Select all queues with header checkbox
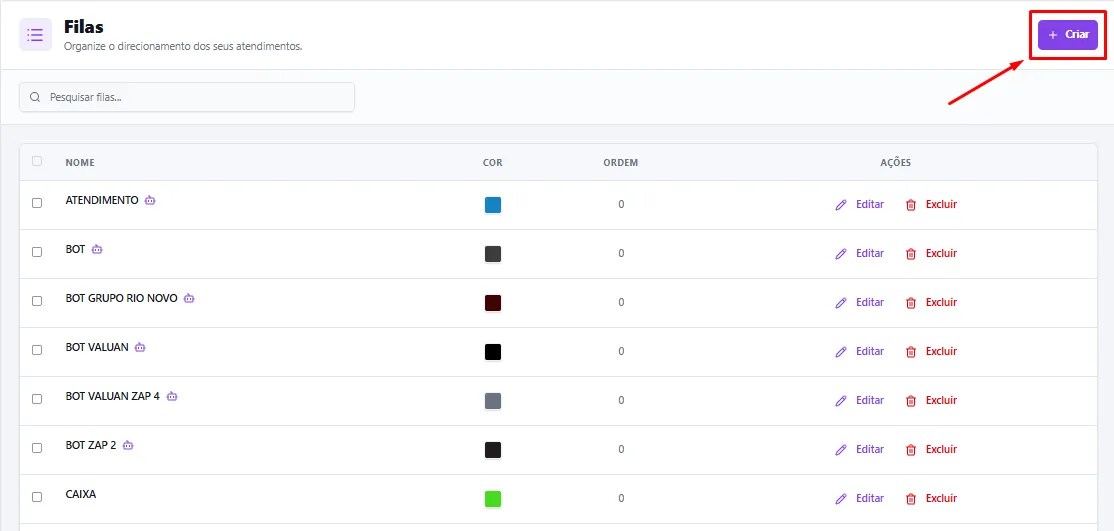Screen dimensions: 1114x531 click(37, 161)
